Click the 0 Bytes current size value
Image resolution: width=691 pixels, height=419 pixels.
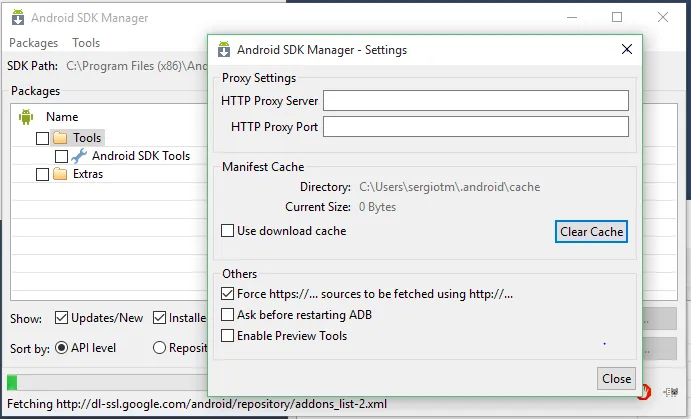tap(377, 207)
